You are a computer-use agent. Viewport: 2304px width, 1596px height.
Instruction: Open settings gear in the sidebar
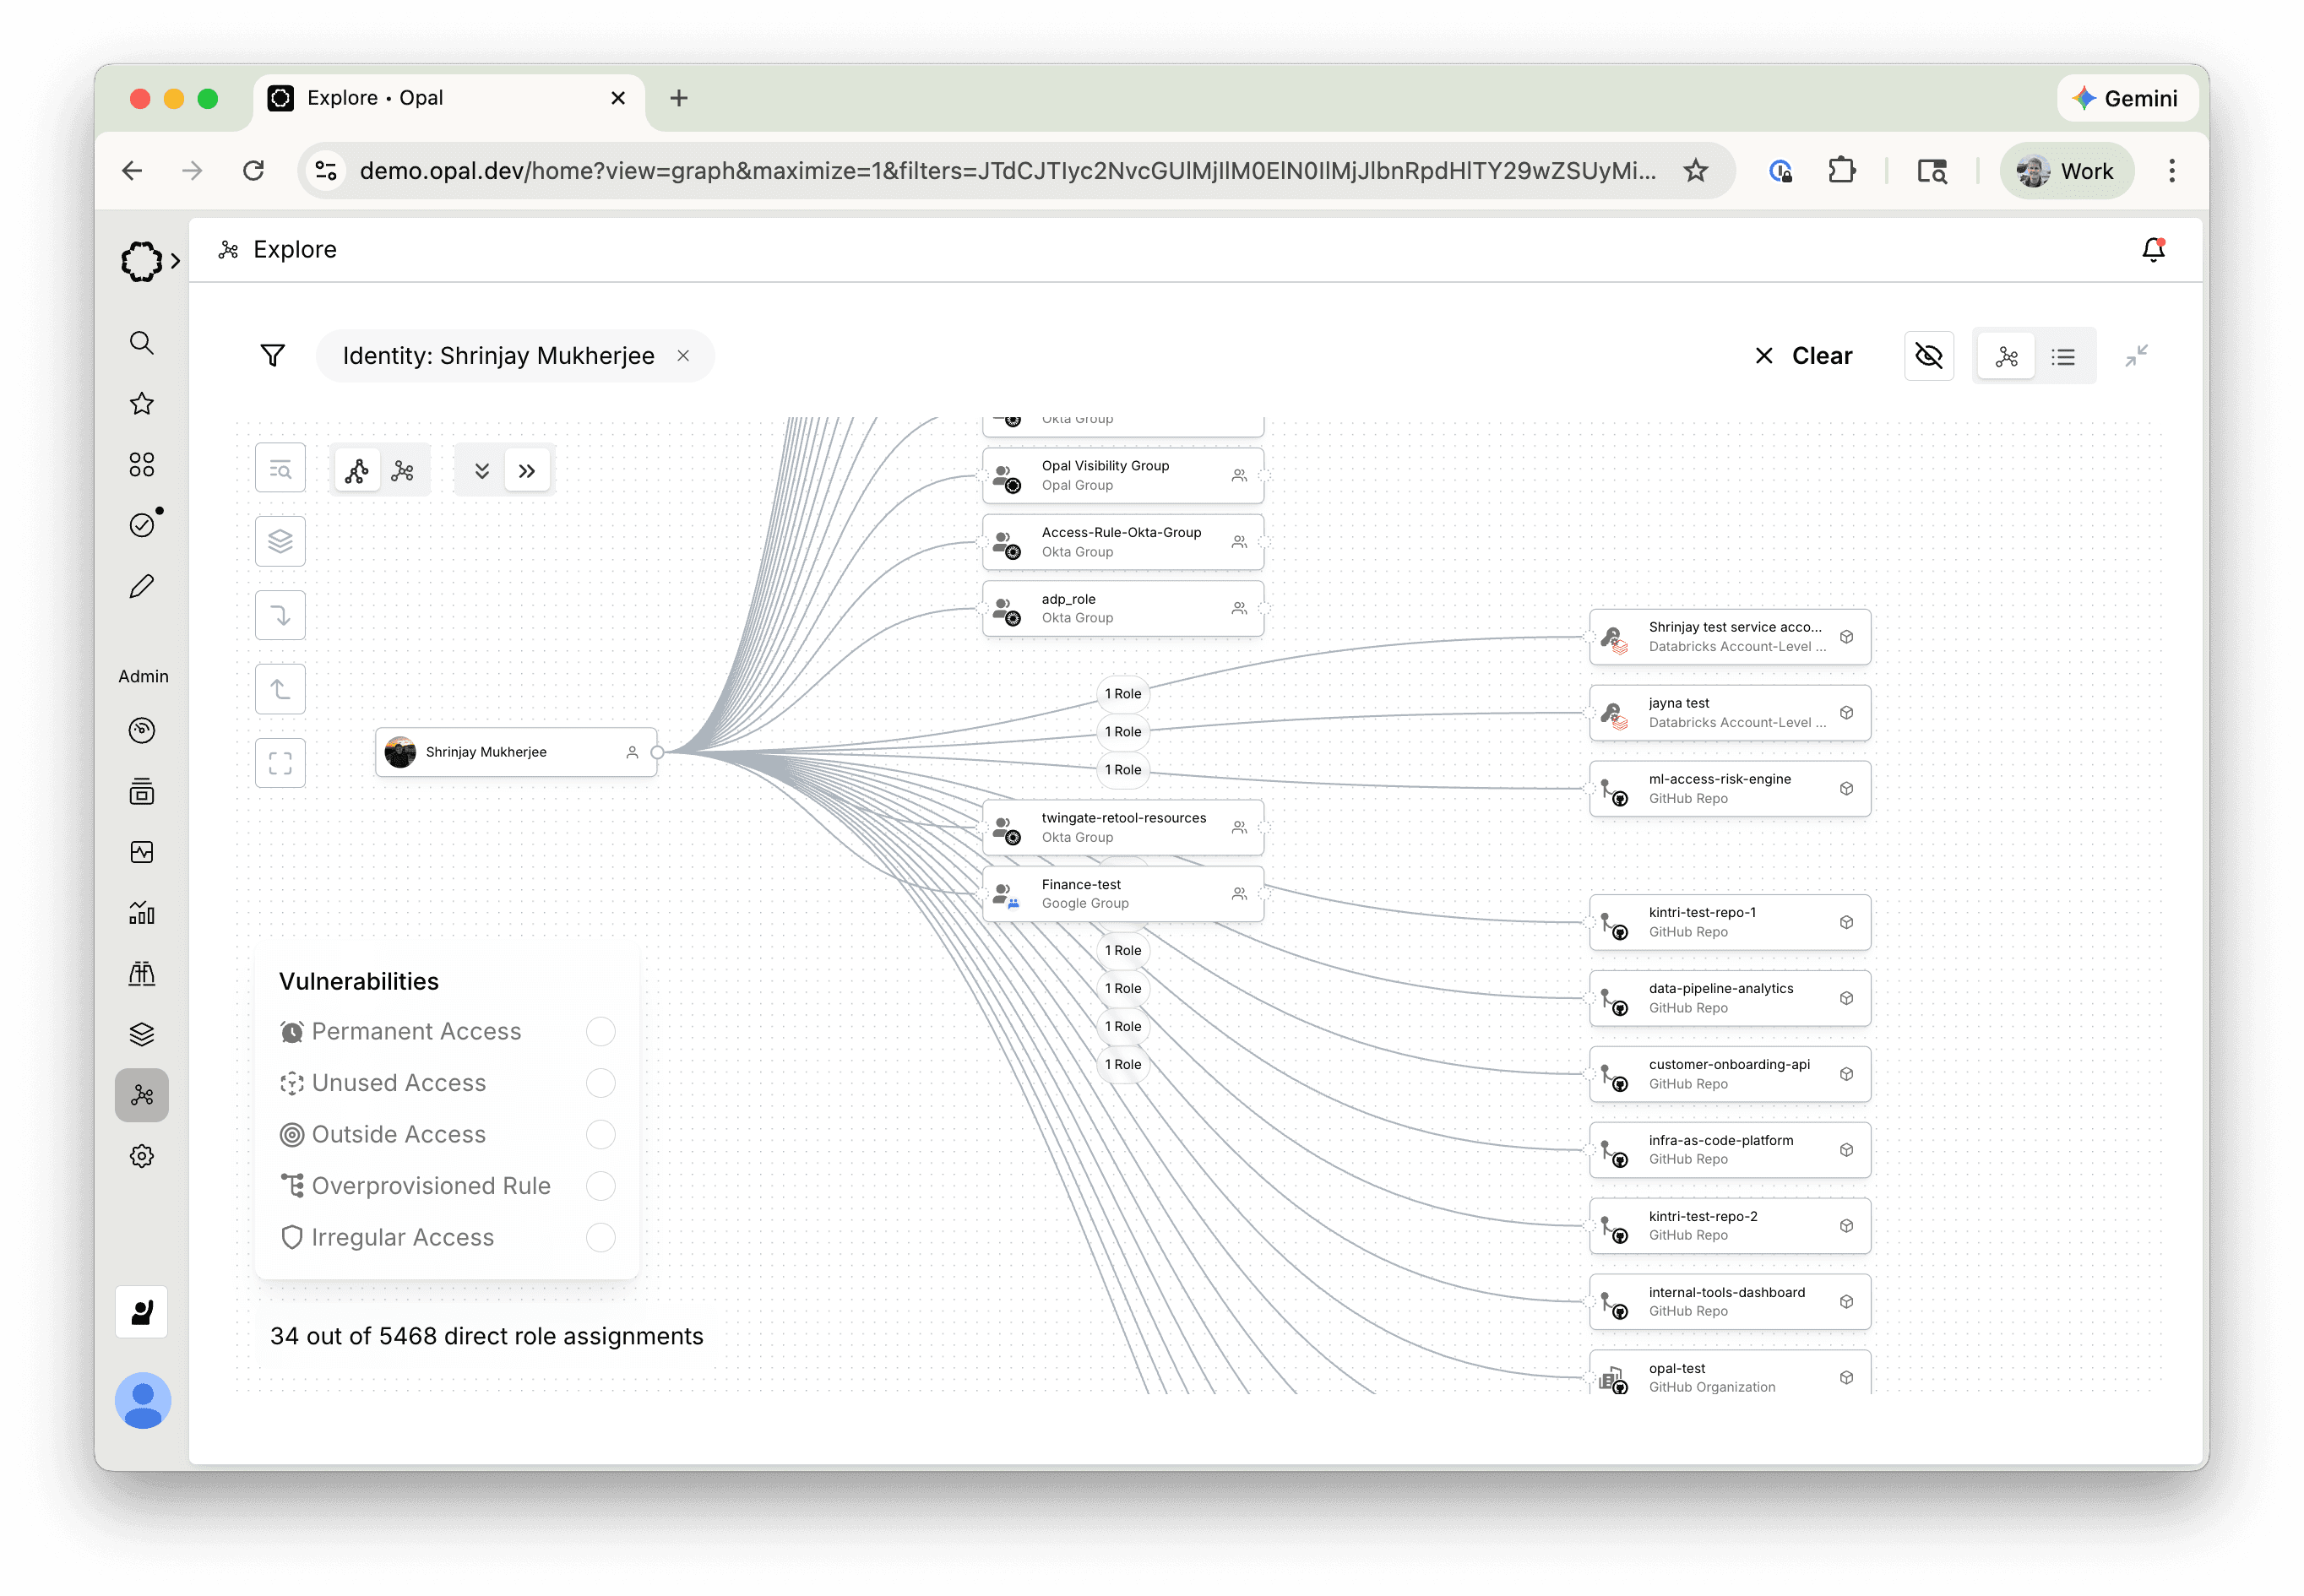[142, 1156]
